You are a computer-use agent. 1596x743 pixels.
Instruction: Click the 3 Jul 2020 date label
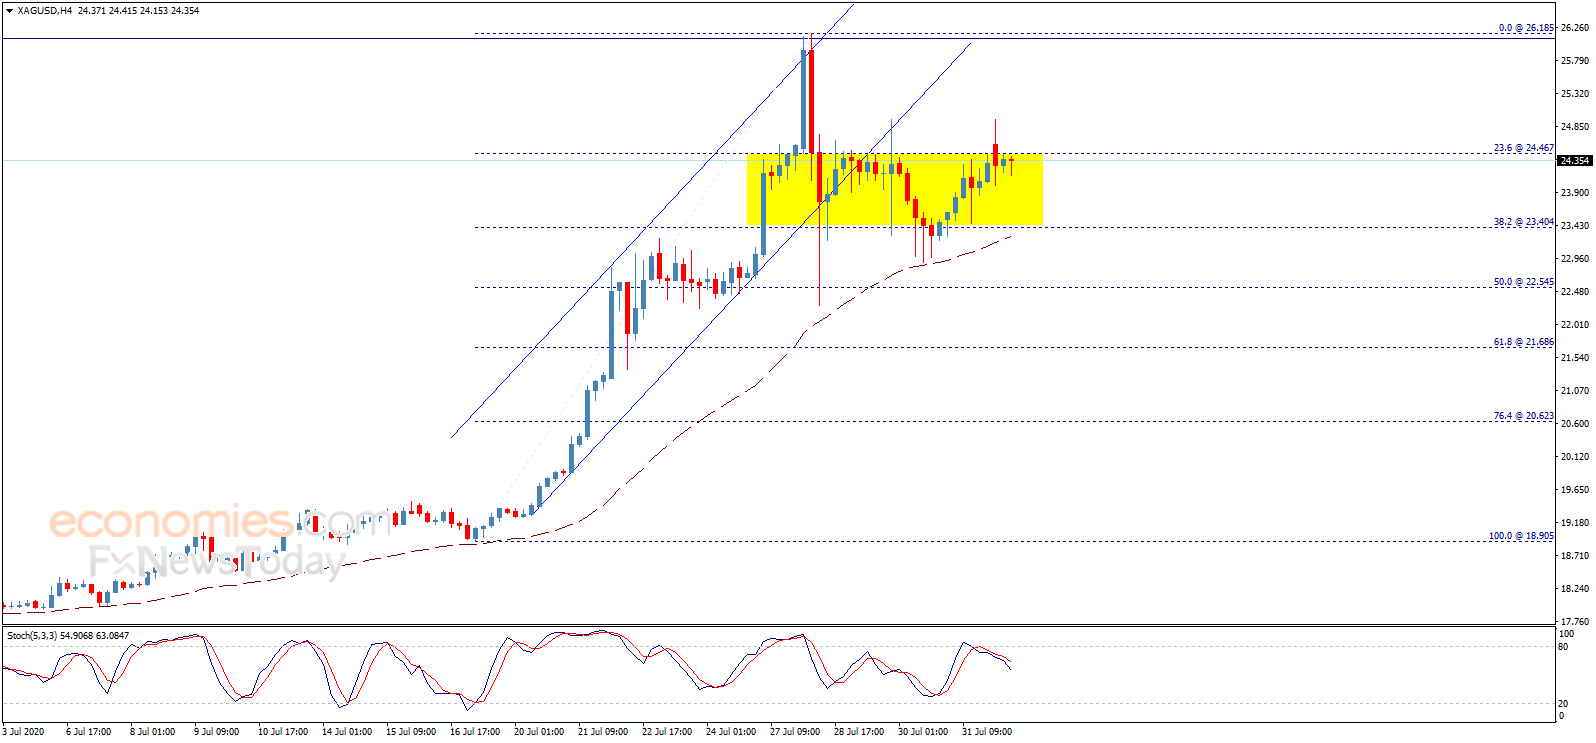pyautogui.click(x=24, y=732)
